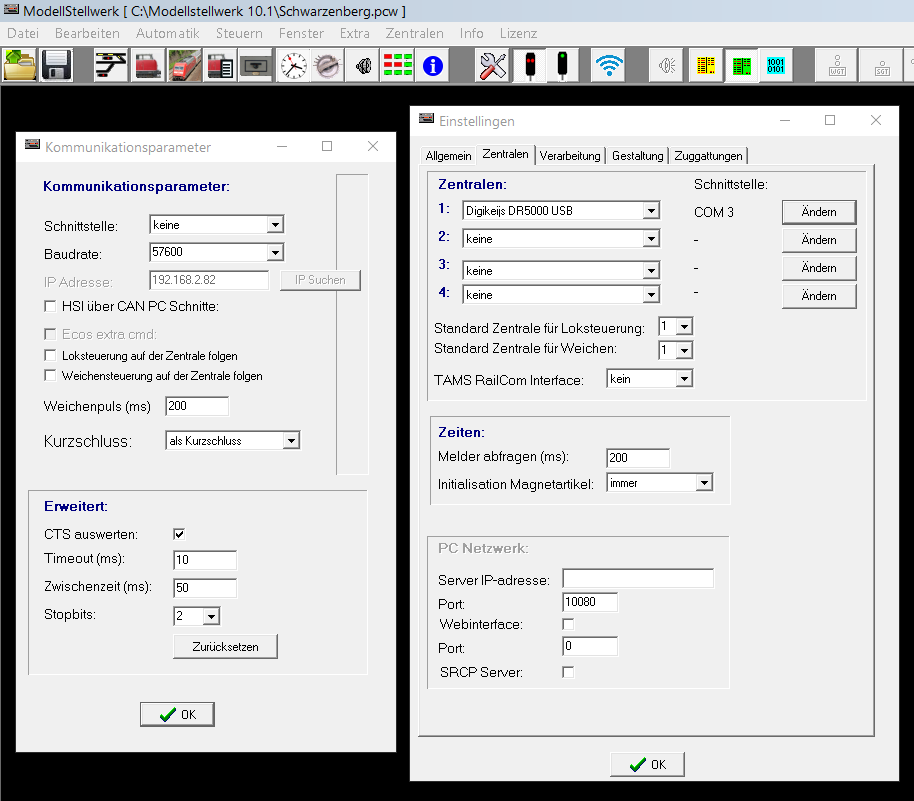
Task: Switch to the Gestaltung tab
Action: click(638, 156)
